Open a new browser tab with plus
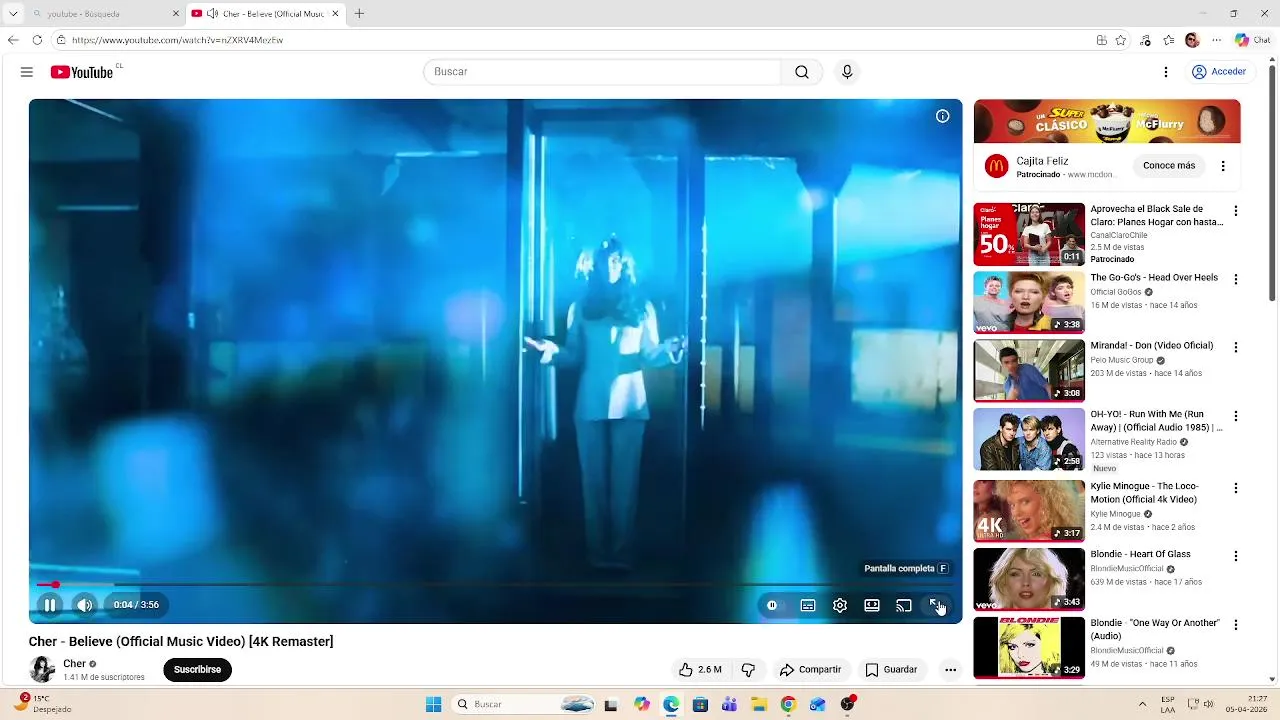Image resolution: width=1280 pixels, height=720 pixels. click(x=359, y=13)
